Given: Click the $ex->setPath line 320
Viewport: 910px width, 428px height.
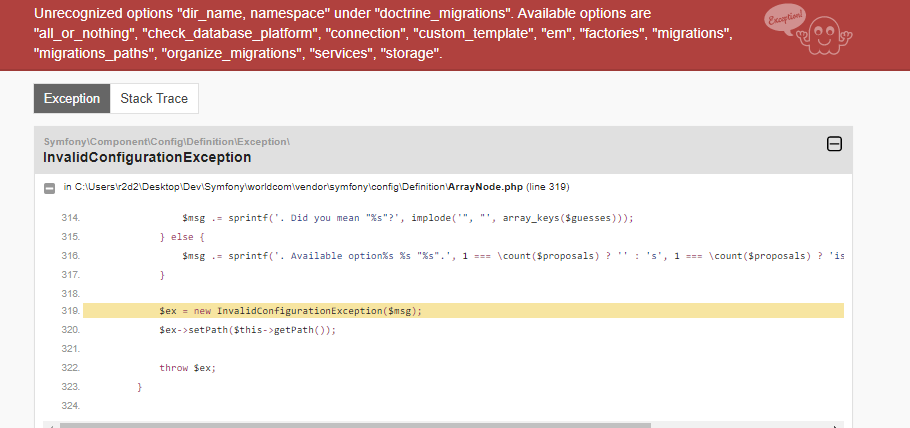Looking at the screenshot, I should tap(248, 330).
